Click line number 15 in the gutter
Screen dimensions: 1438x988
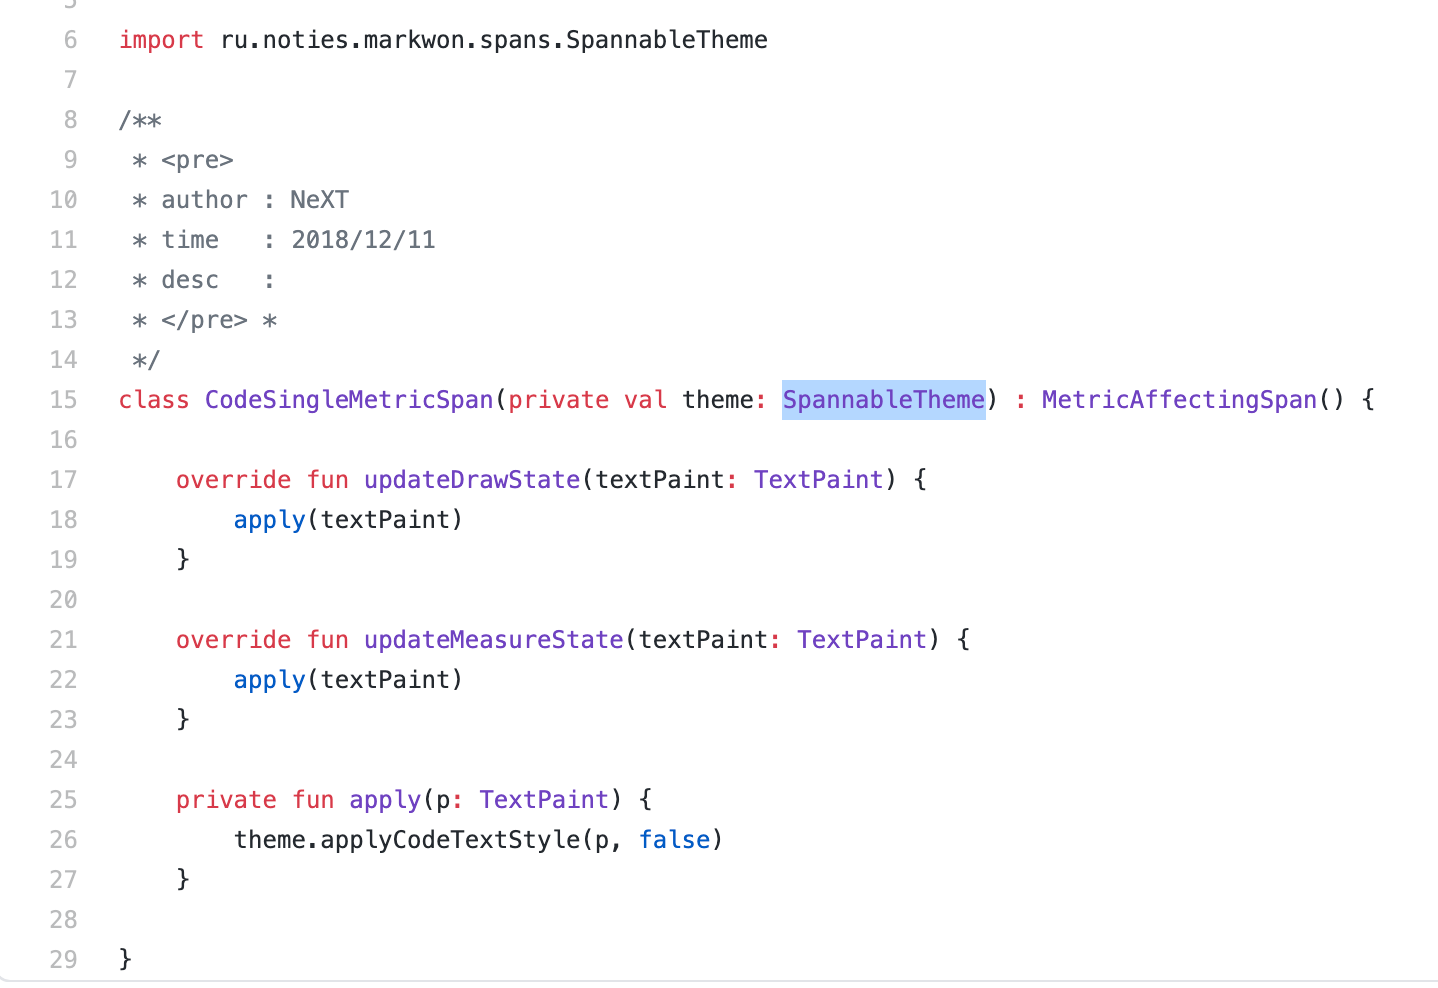(63, 399)
